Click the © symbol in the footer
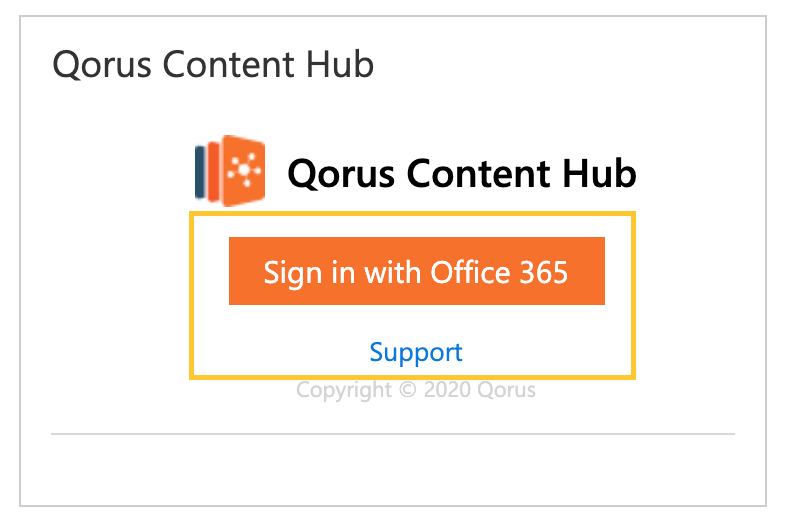The height and width of the screenshot is (517, 787). [406, 390]
